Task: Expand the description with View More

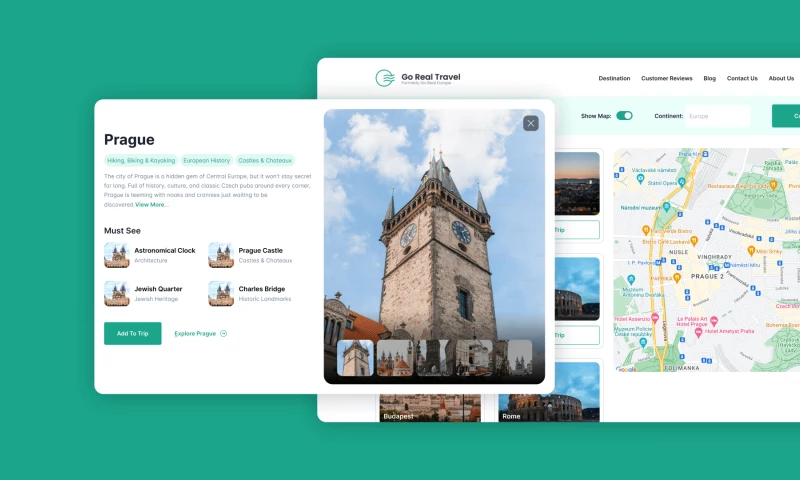Action: point(152,204)
